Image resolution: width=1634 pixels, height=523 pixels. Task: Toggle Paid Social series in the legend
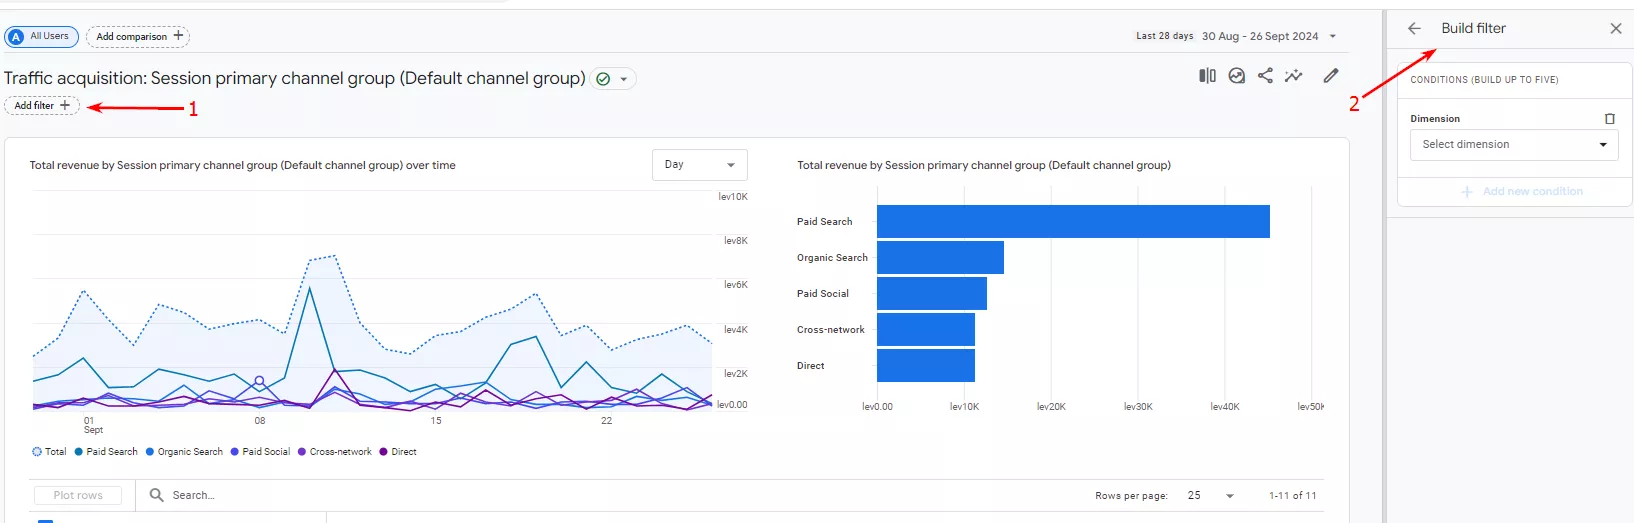(x=260, y=452)
